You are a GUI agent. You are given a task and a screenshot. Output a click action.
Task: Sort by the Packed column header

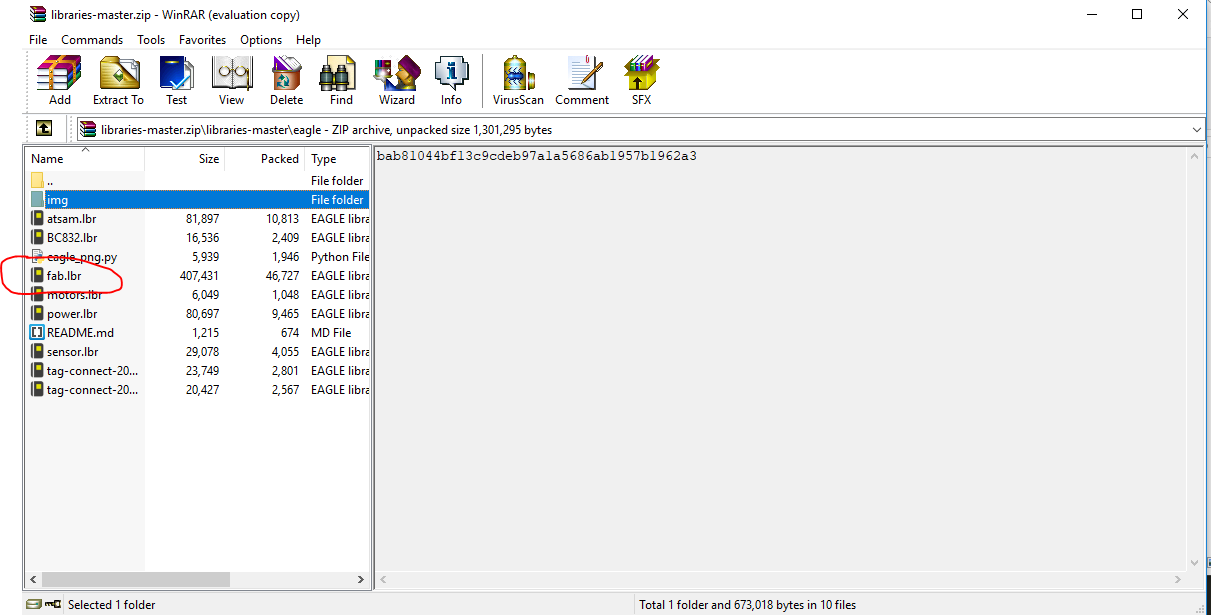[x=265, y=159]
